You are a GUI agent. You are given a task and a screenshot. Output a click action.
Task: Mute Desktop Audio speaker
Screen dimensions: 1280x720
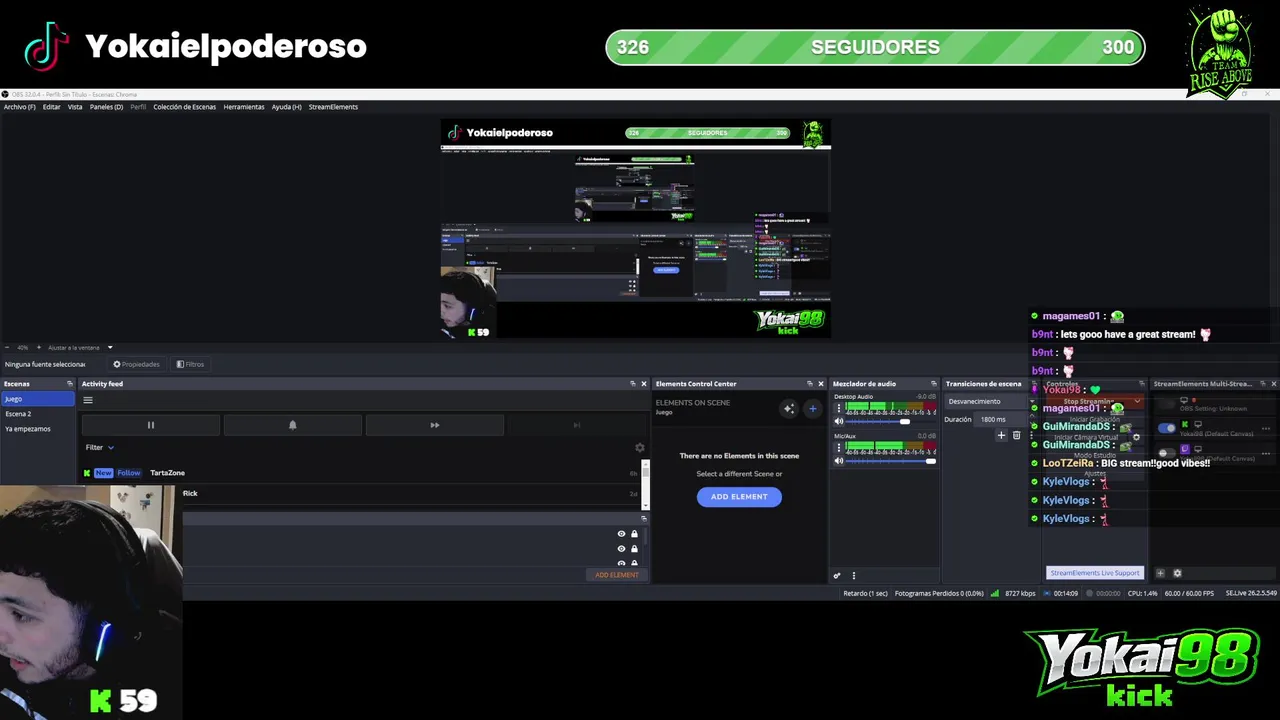point(839,422)
